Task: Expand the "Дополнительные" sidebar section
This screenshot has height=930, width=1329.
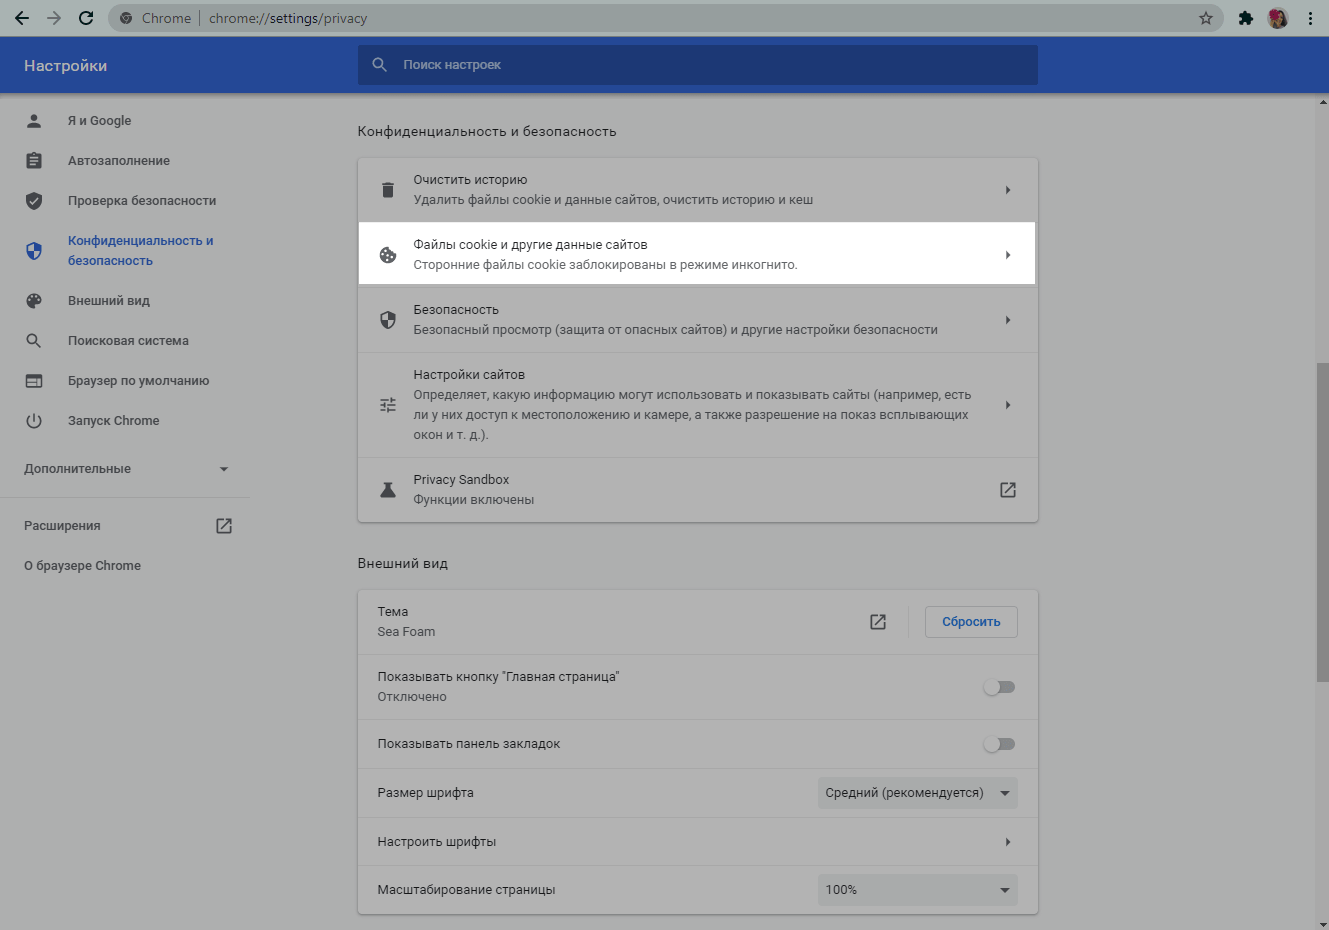Action: (126, 469)
